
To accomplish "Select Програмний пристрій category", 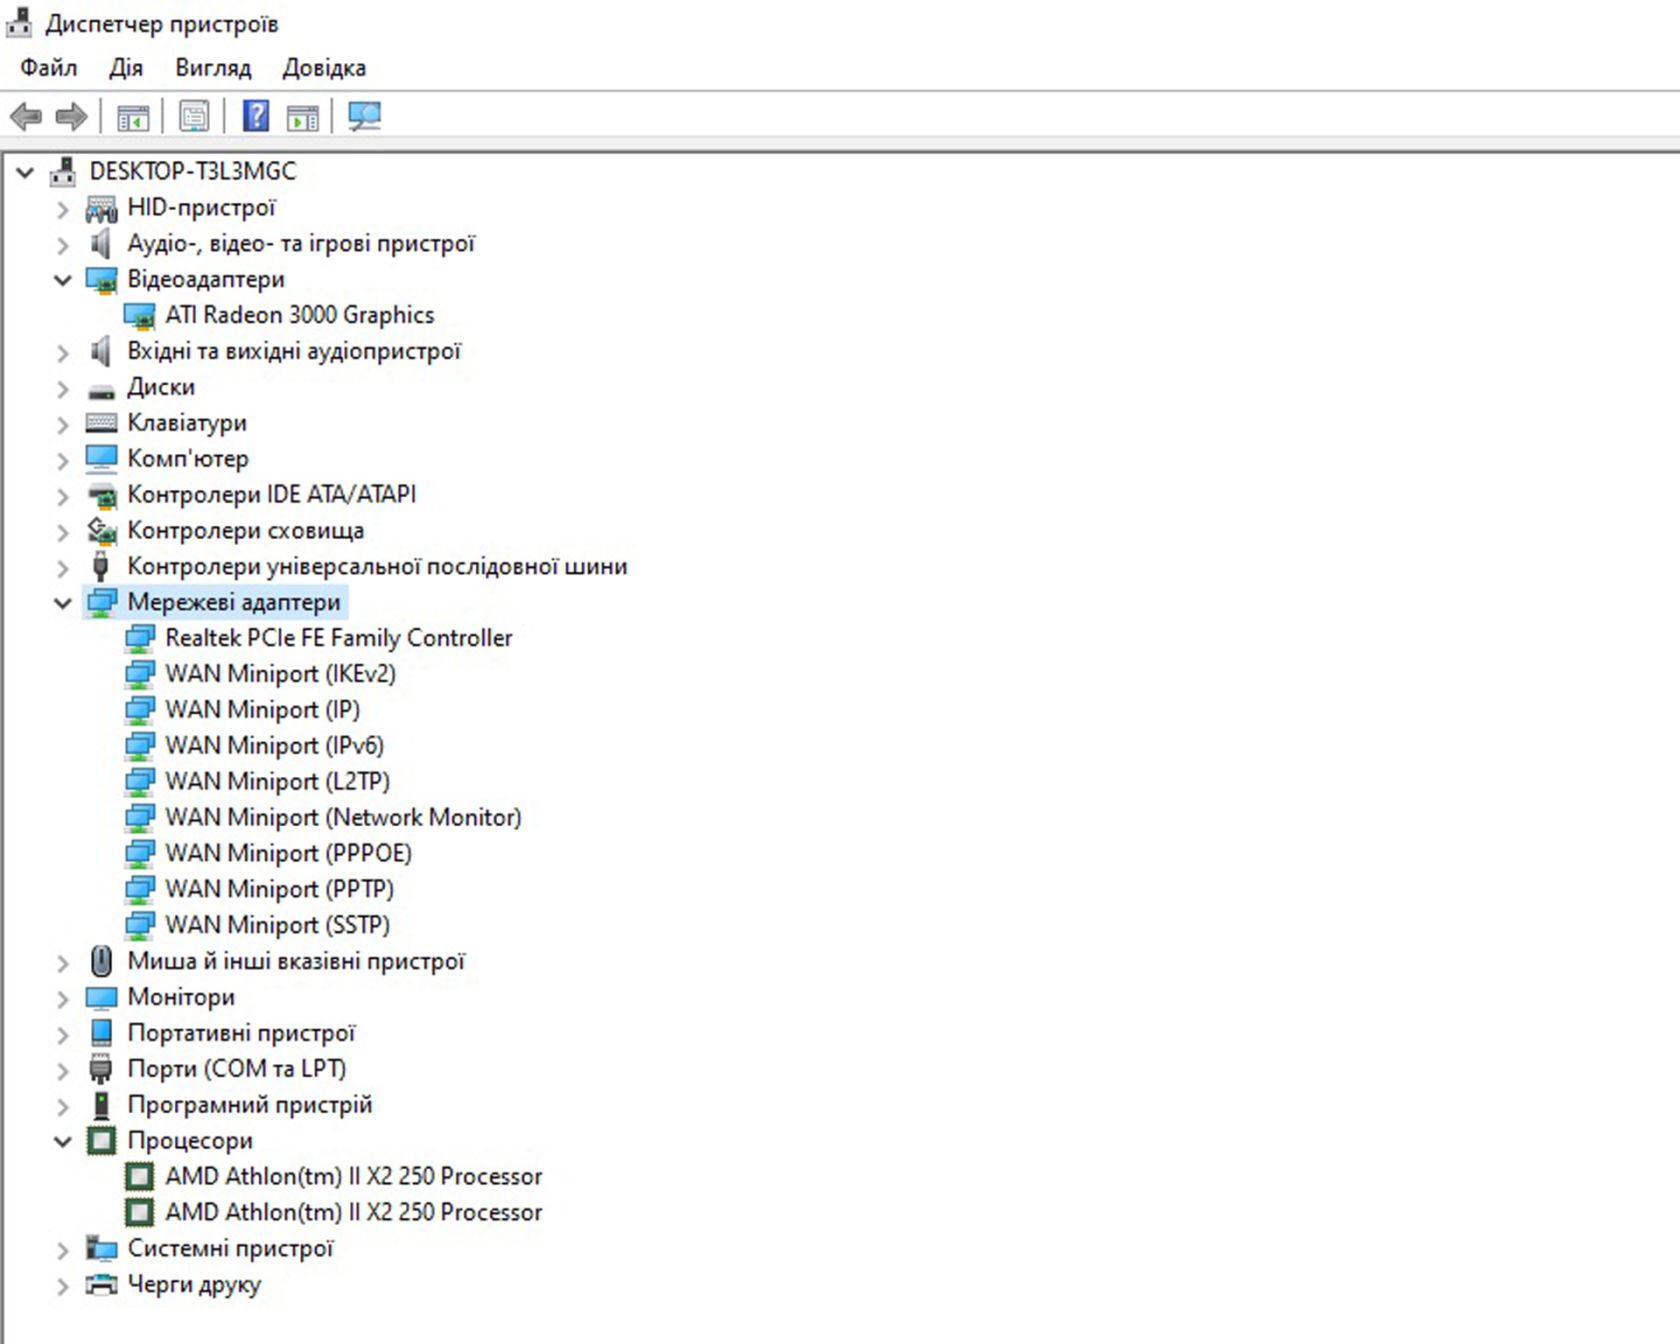I will pos(250,1105).
